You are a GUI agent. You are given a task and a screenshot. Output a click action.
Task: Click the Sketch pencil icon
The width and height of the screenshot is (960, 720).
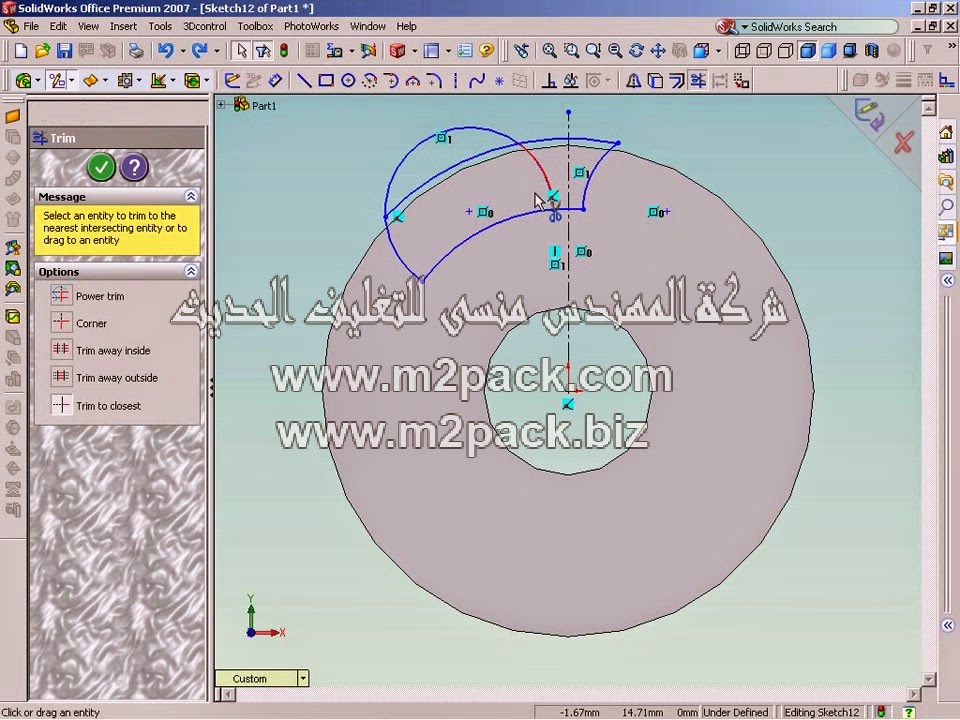(232, 81)
